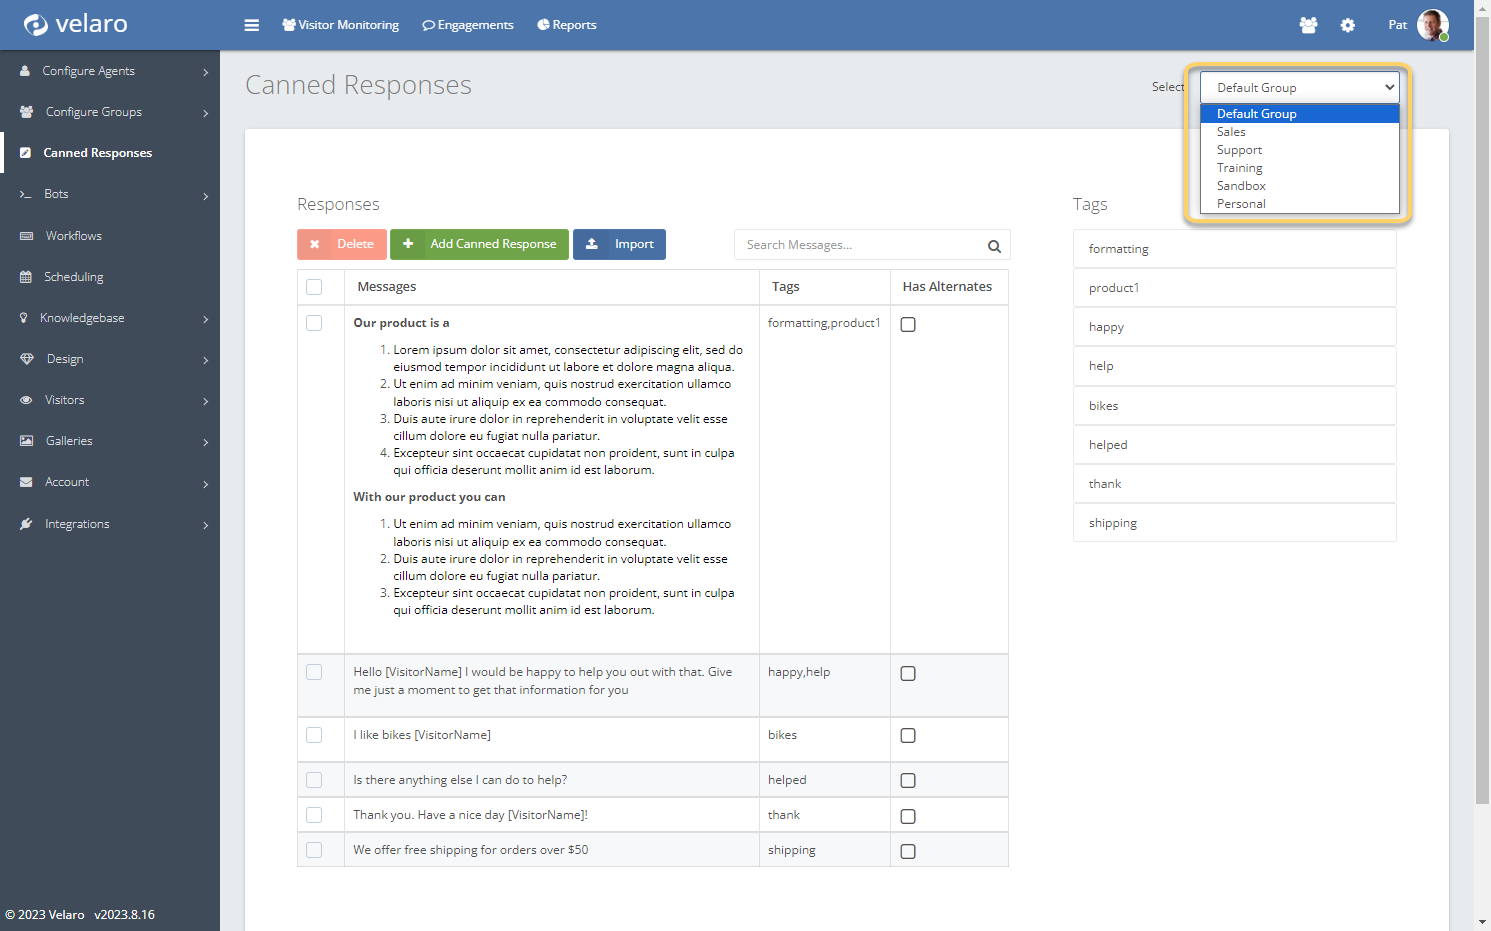Expand the Configure Agents sidebar section
1491x931 pixels.
110,71
